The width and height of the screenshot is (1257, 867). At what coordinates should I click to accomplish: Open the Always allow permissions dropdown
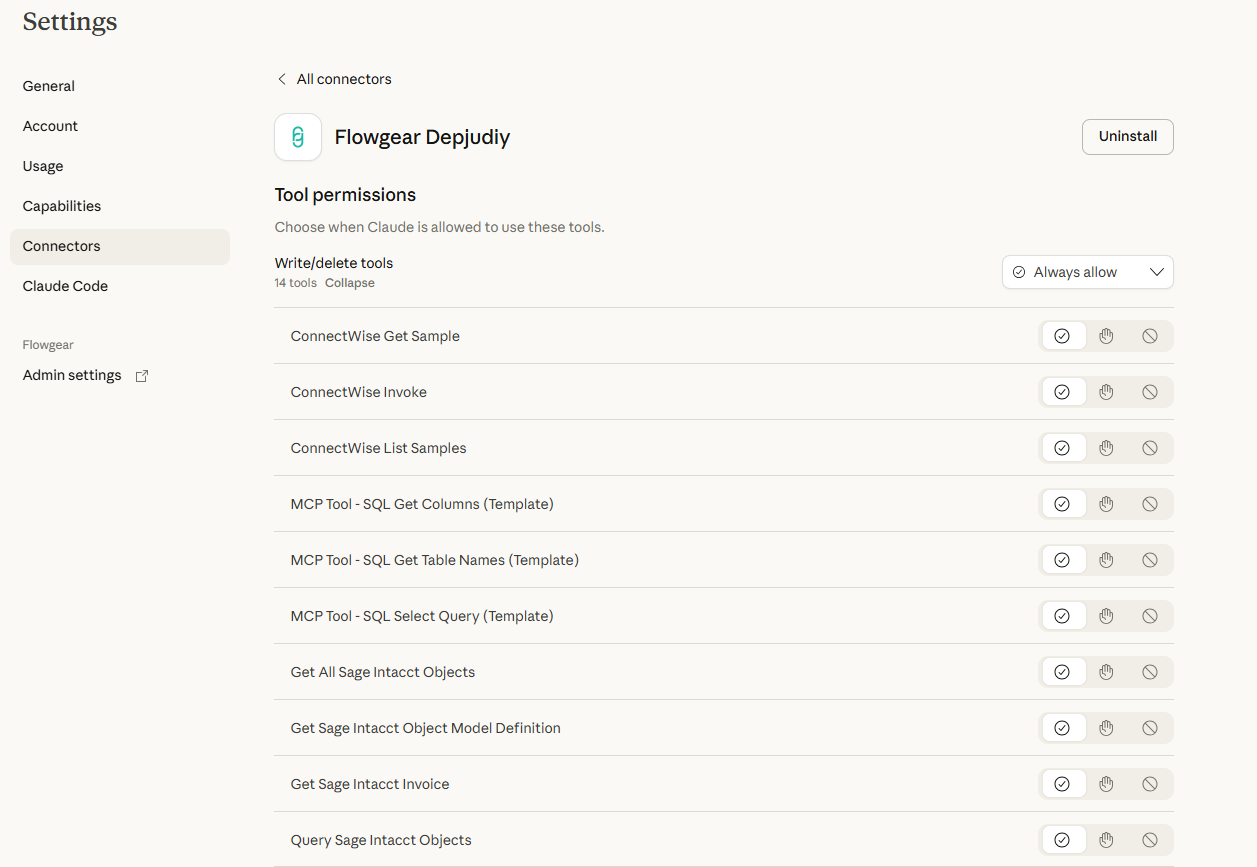[1087, 272]
